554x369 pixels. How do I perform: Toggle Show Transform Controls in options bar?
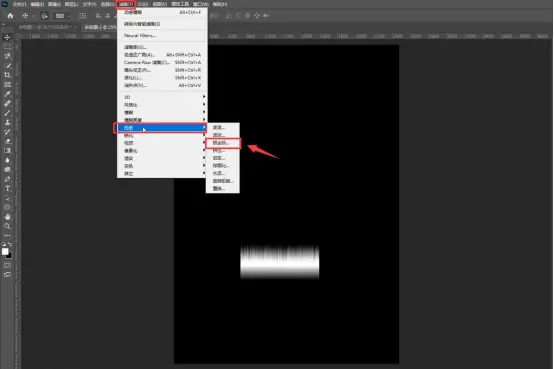coord(82,16)
